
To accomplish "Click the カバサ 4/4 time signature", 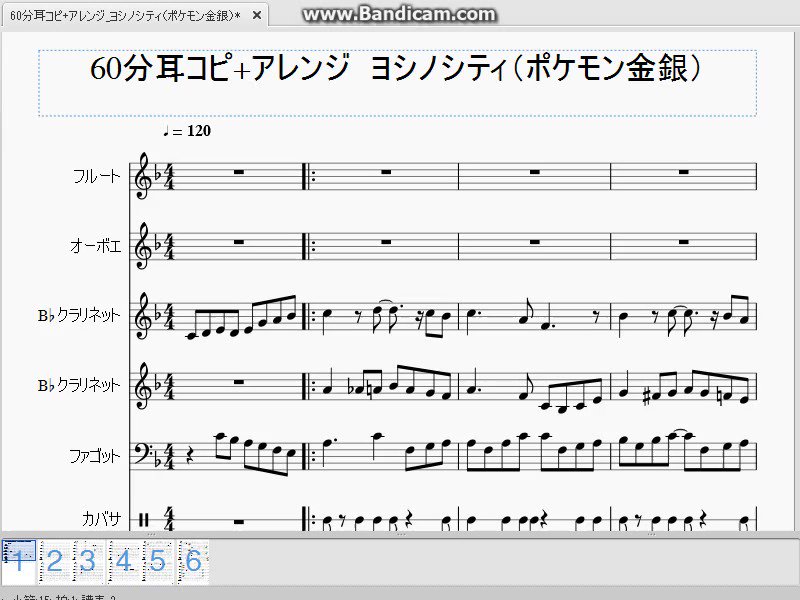I will [169, 519].
